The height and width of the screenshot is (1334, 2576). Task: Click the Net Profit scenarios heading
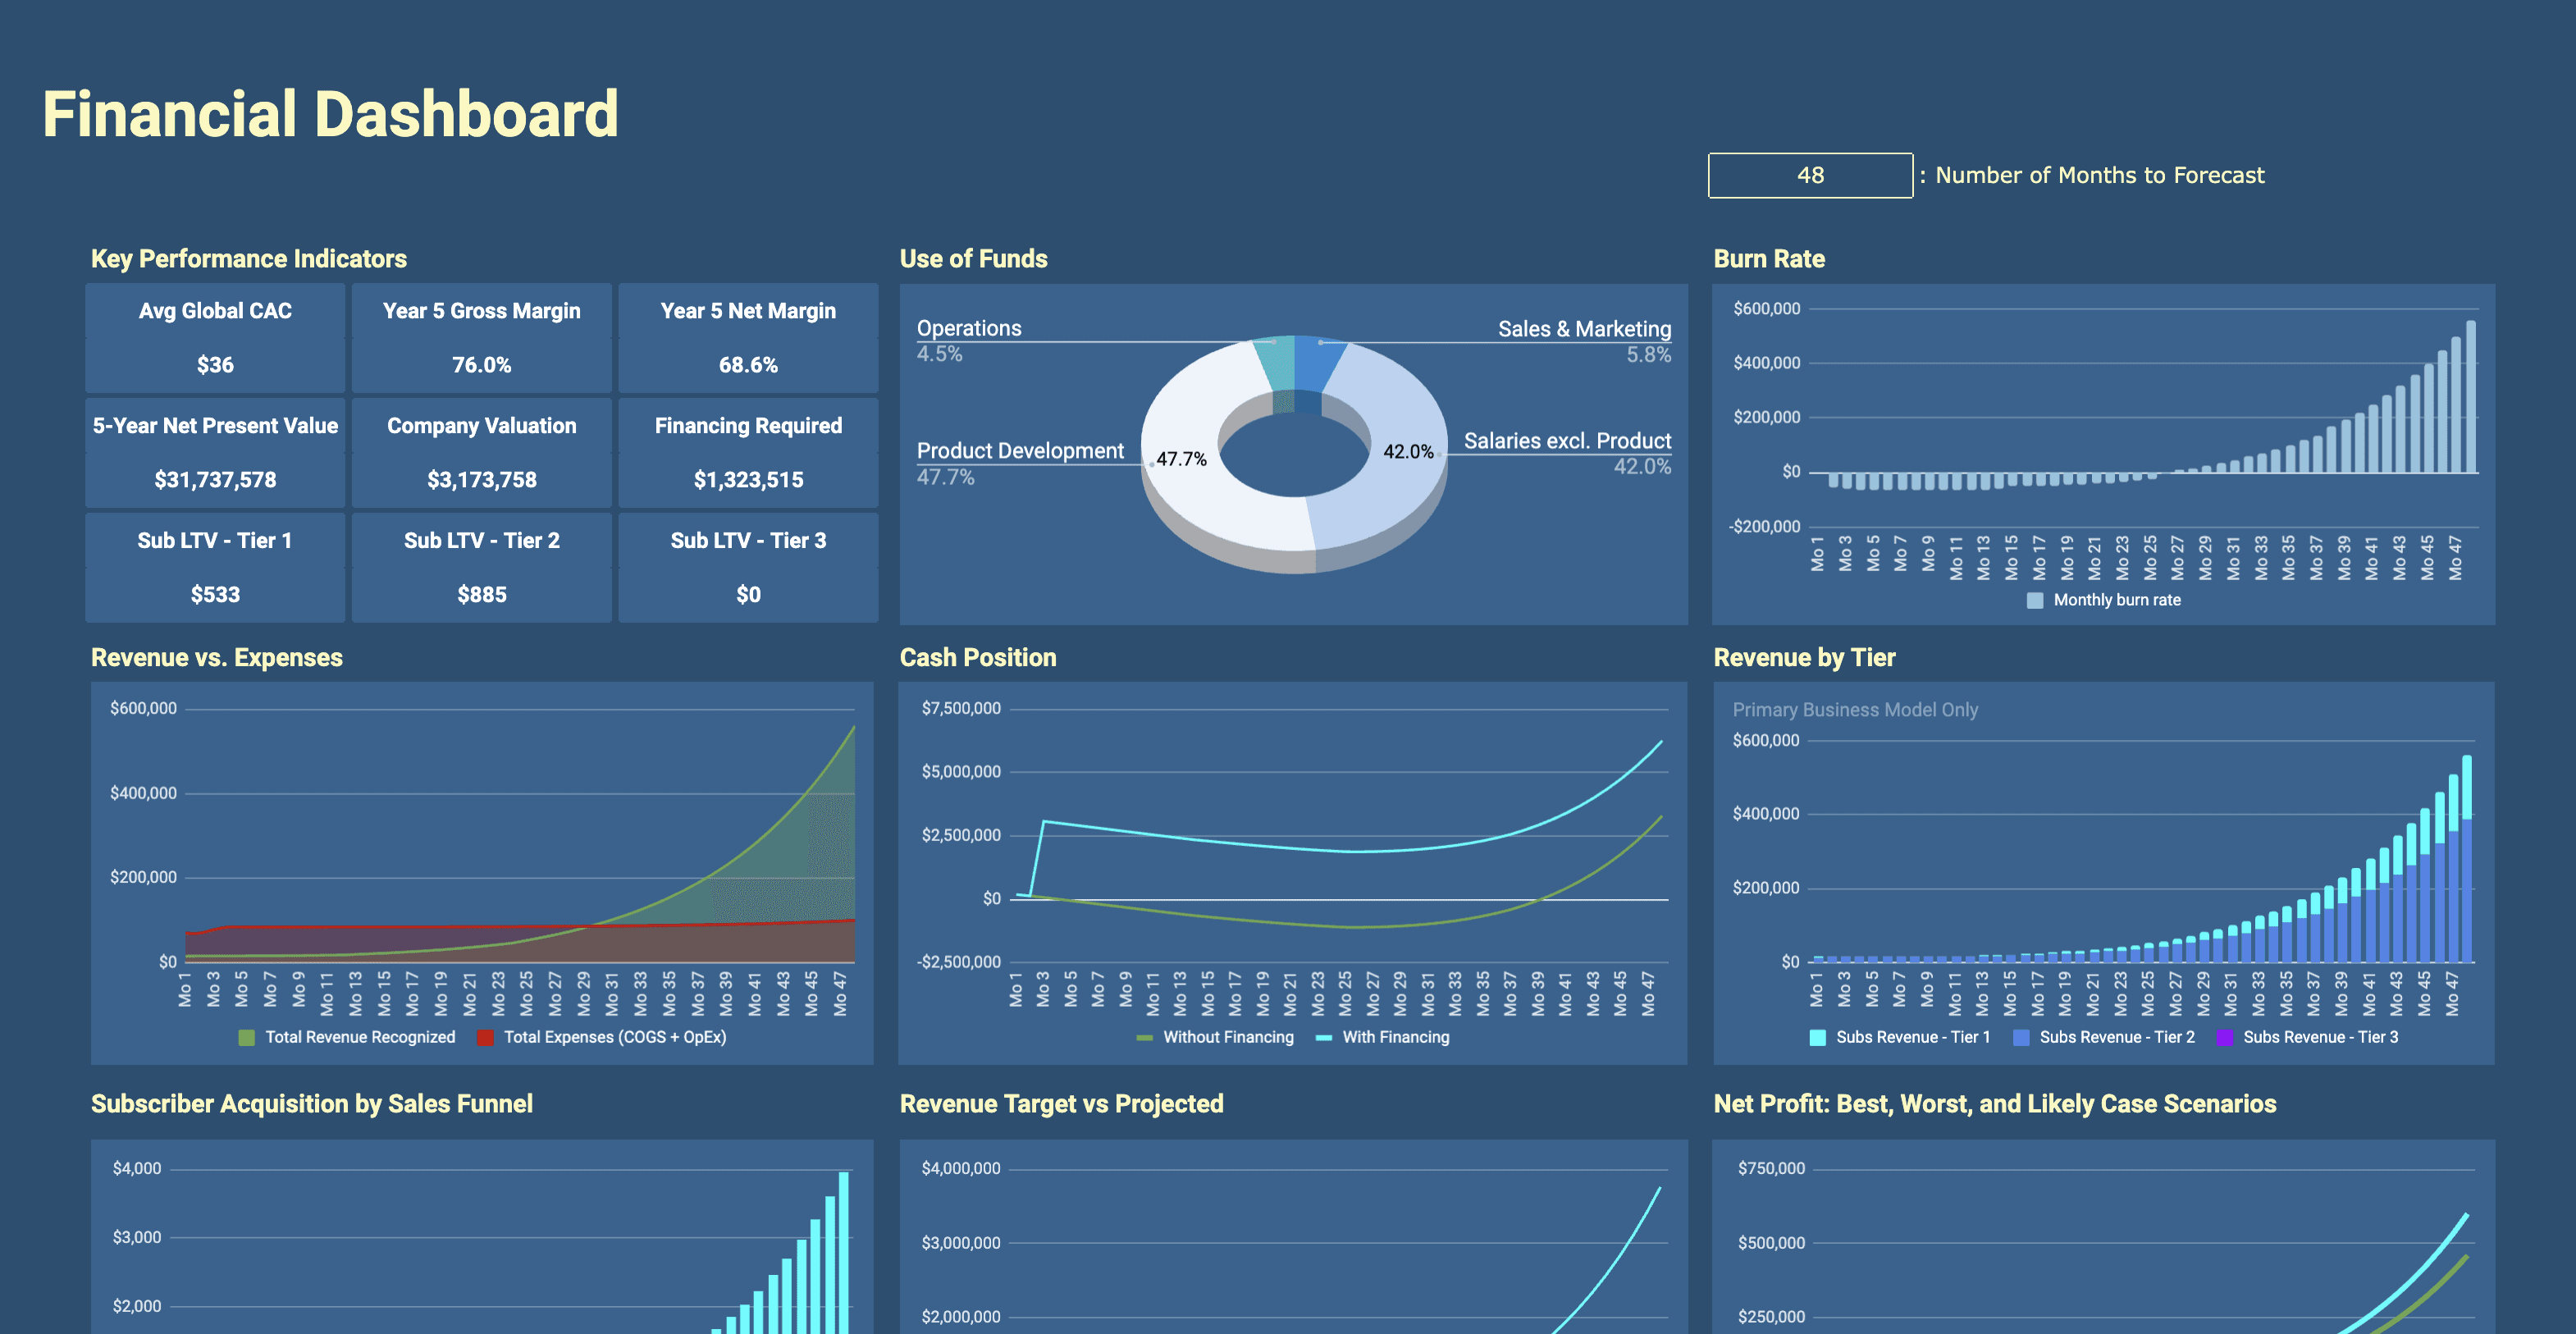click(x=1995, y=1104)
